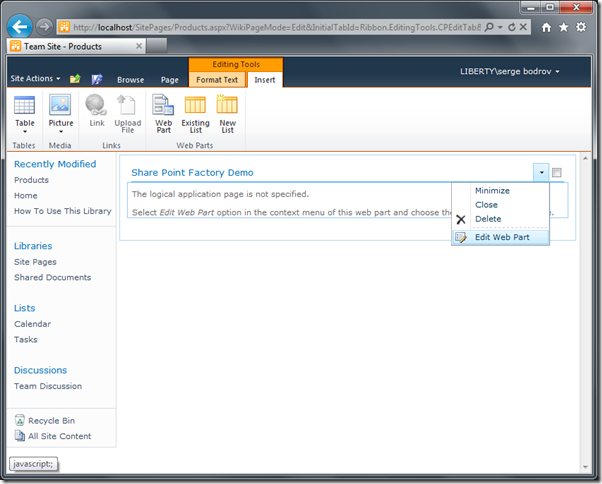Toggle the web part menu arrow

click(541, 173)
